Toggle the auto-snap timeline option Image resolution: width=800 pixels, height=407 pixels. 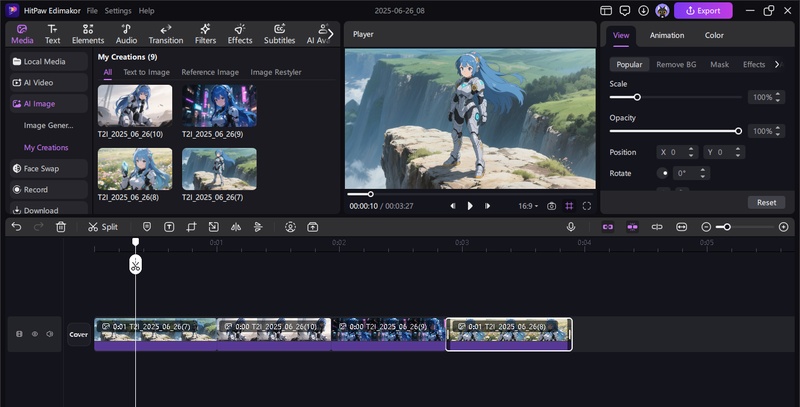(632, 227)
